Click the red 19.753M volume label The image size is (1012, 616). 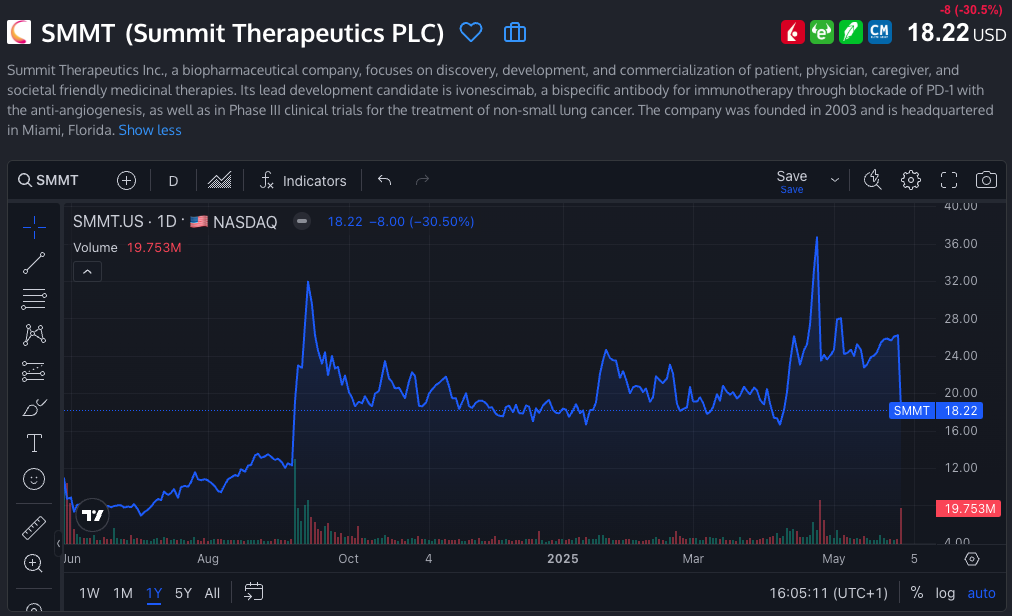click(969, 509)
